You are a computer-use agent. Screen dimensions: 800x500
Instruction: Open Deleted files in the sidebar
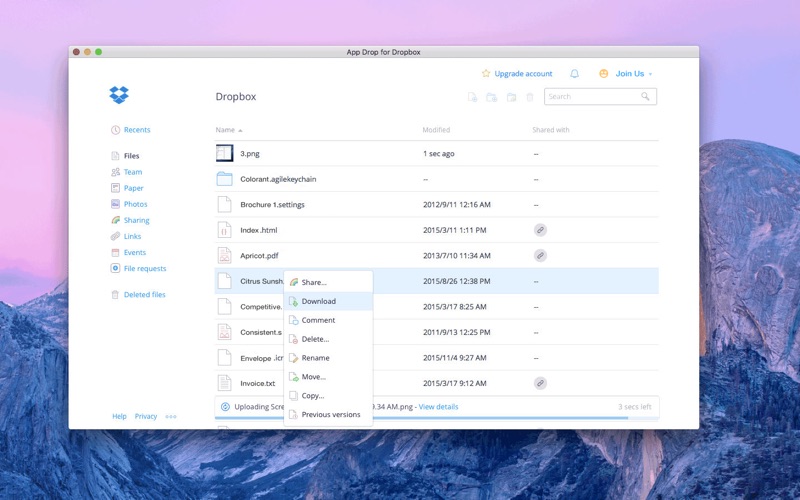point(144,295)
